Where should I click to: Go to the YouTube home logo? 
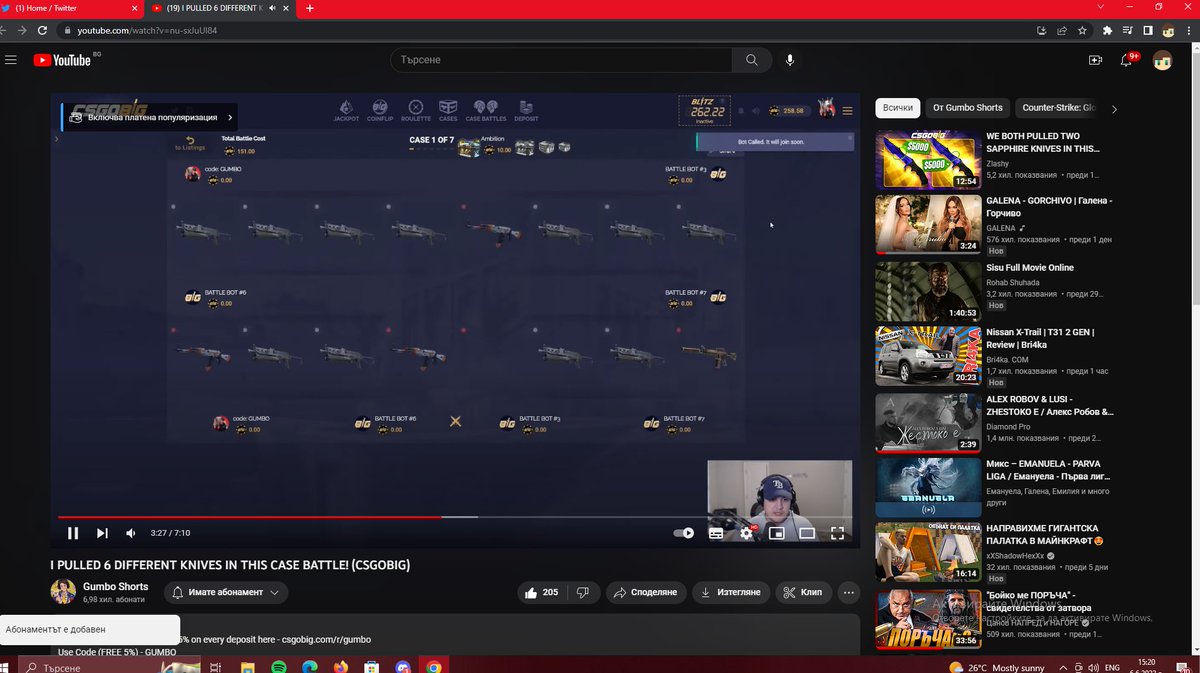click(62, 60)
